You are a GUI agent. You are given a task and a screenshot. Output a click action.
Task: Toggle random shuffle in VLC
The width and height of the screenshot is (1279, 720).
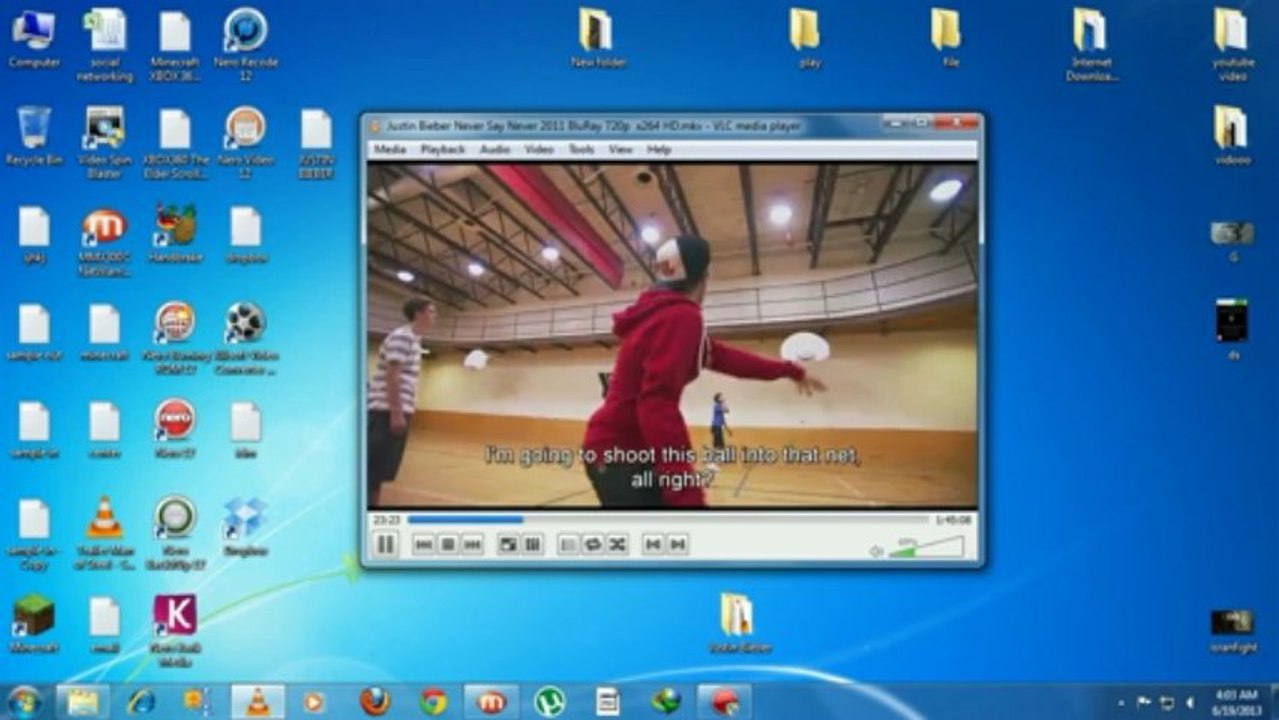pyautogui.click(x=616, y=545)
